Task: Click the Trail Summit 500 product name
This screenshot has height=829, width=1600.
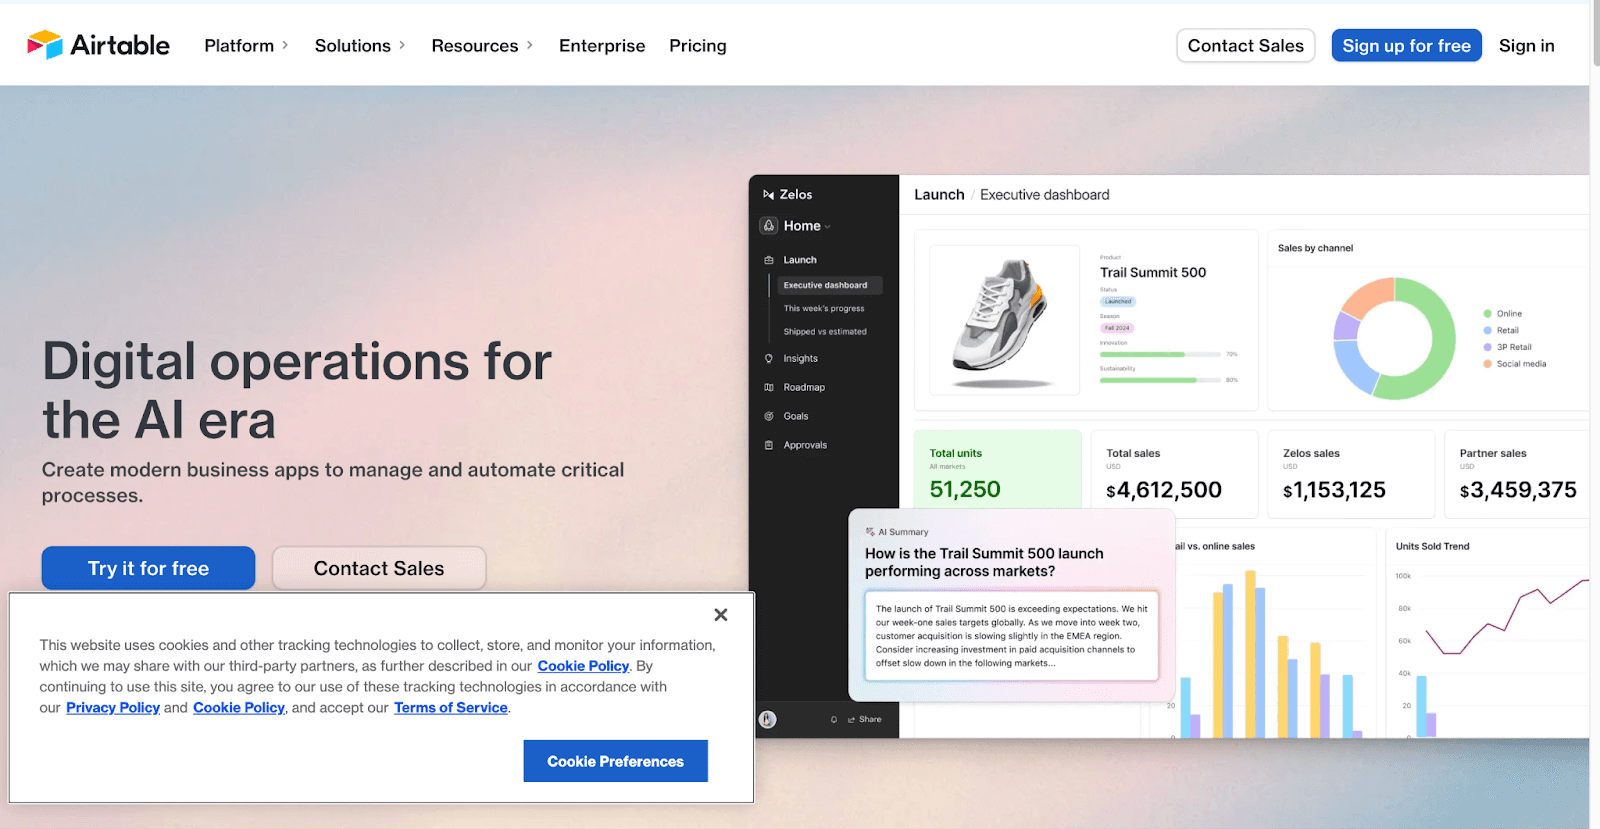Action: coord(1153,272)
